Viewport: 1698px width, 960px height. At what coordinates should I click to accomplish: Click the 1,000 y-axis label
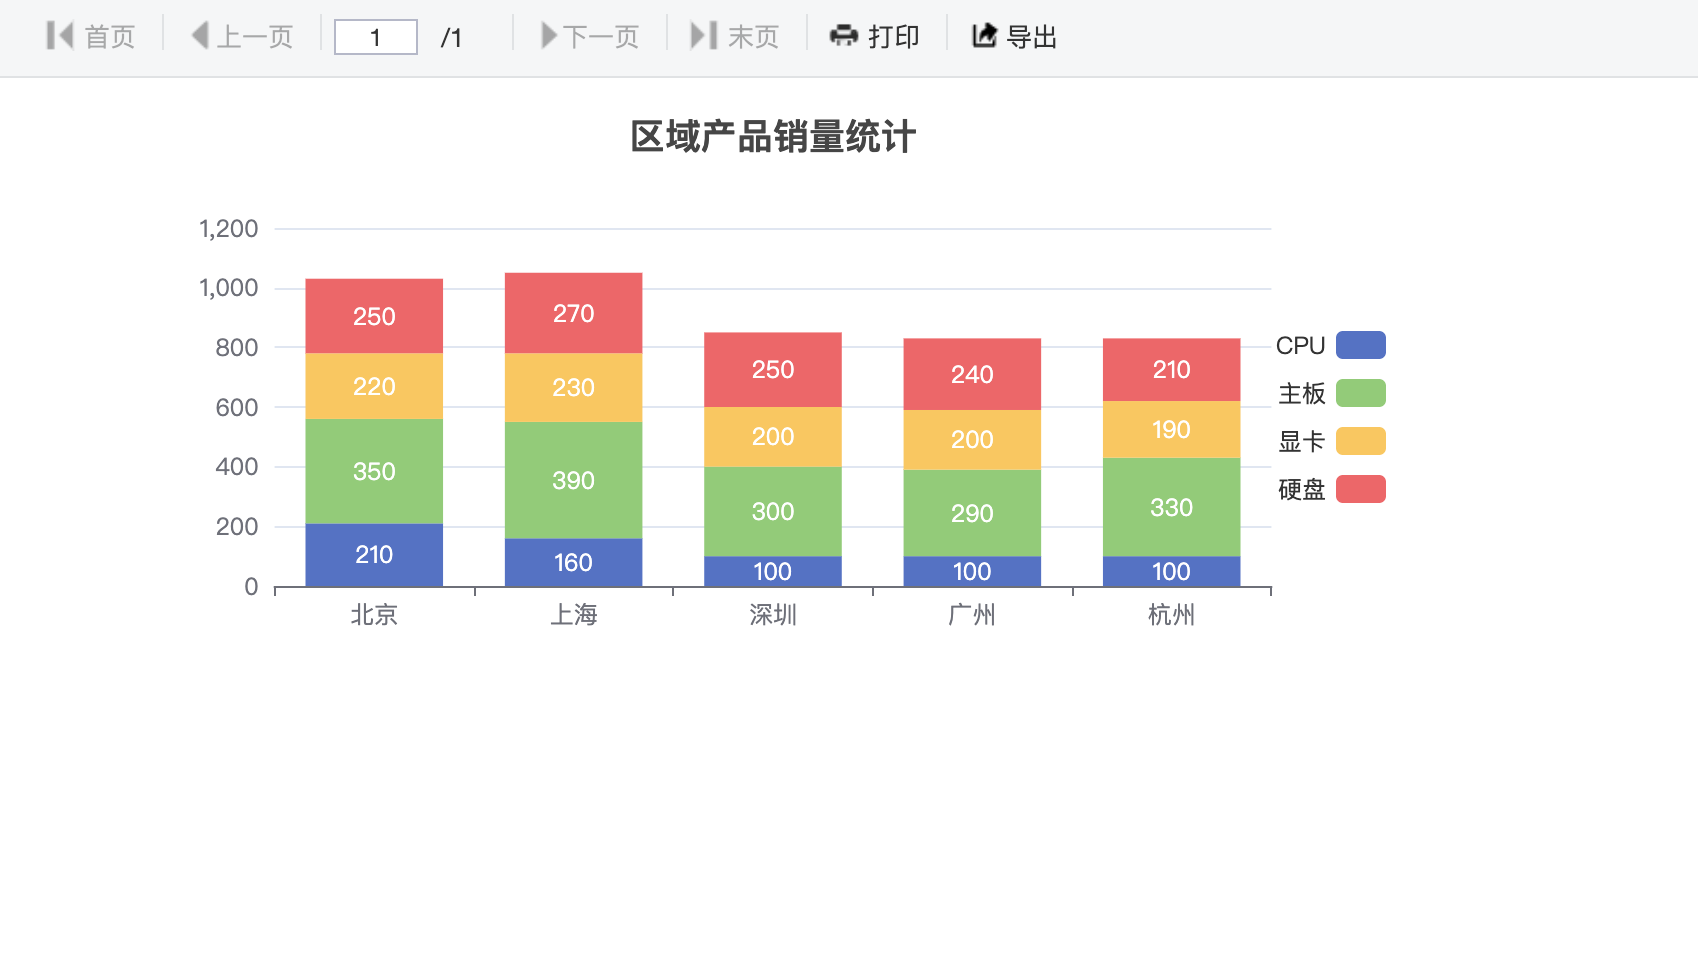pos(229,288)
